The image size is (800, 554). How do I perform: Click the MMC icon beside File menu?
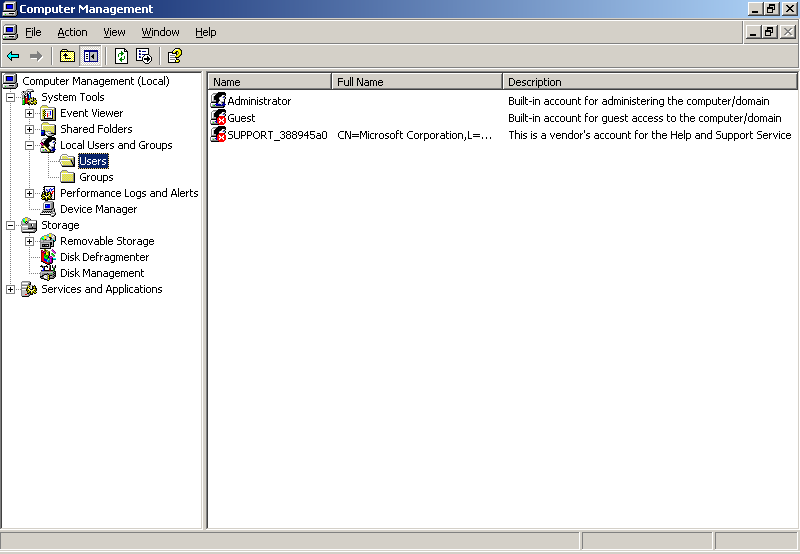coord(11,32)
